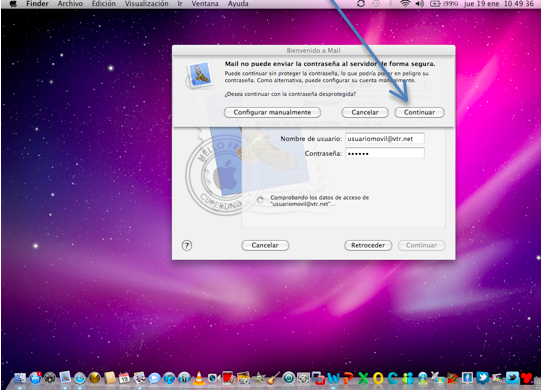
Task: Open iTunes from the Dock
Action: click(x=169, y=378)
